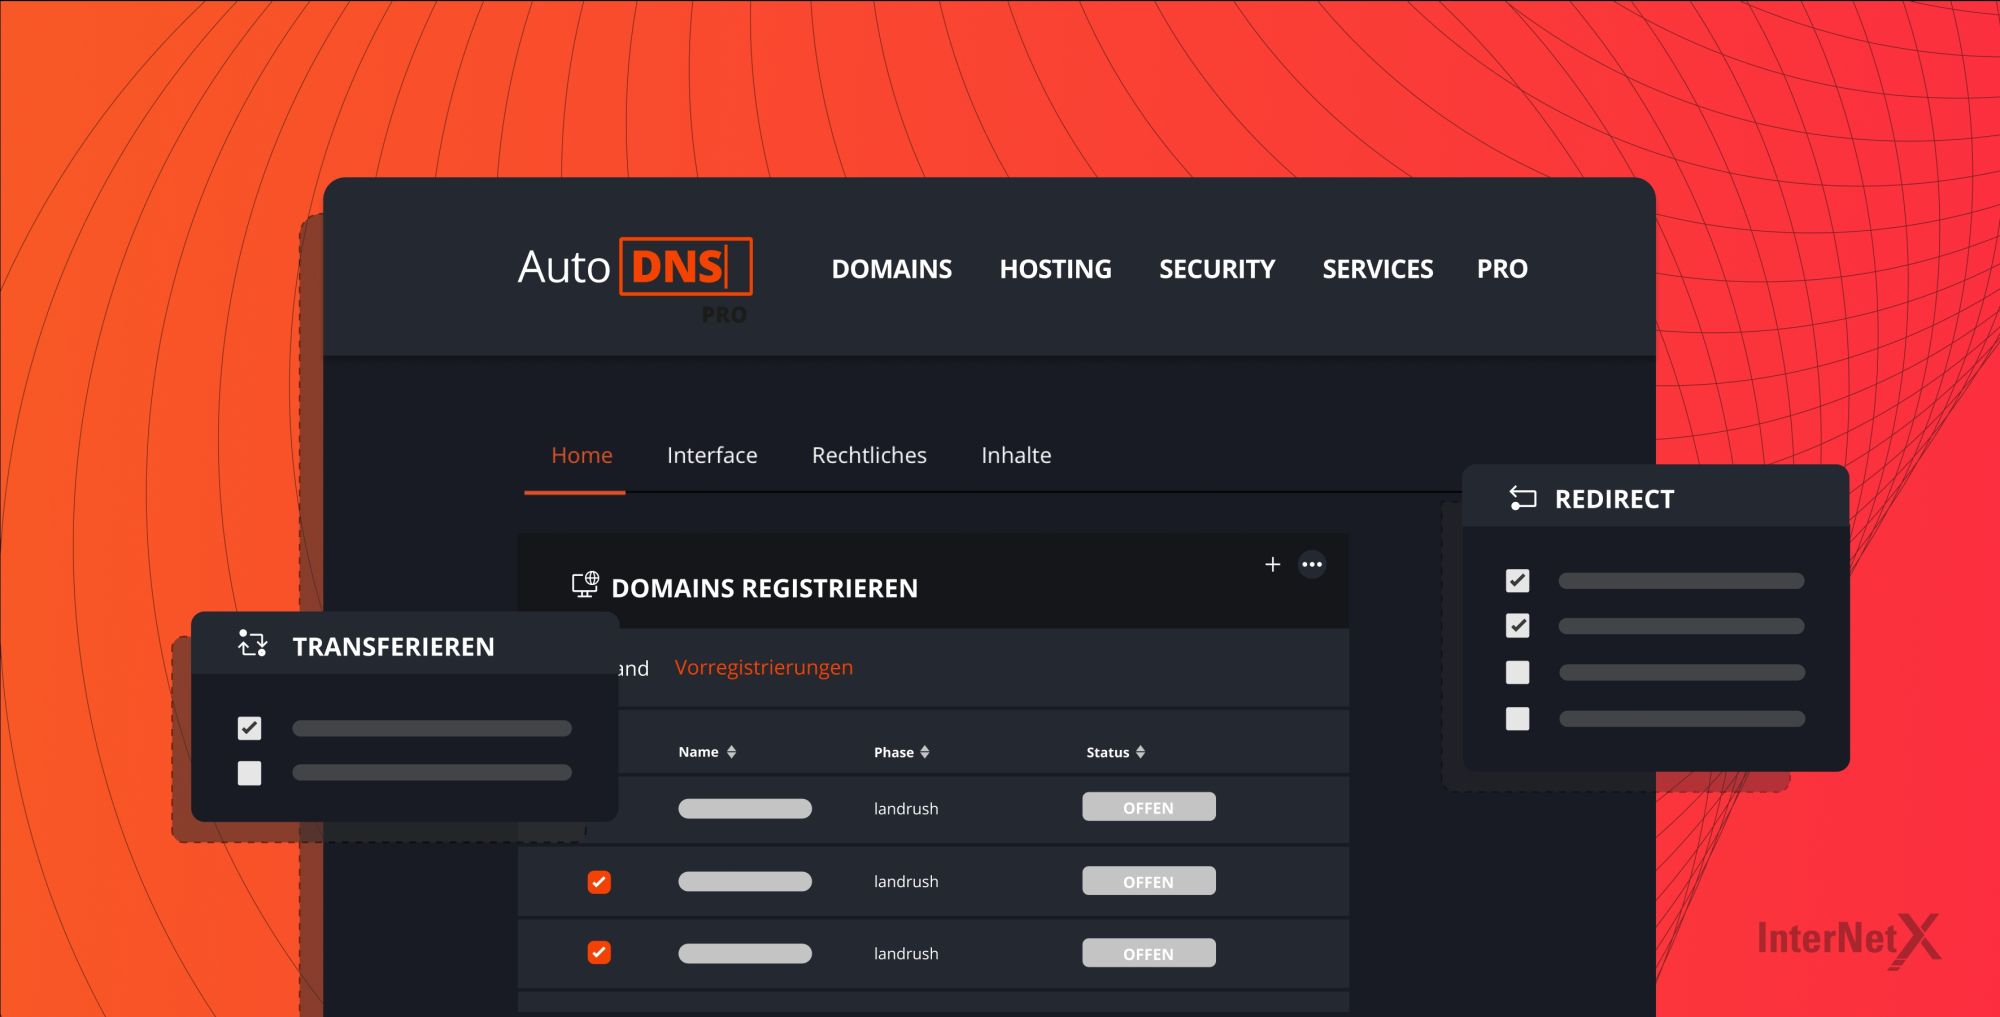Uncheck the second Redirect checkbox
The height and width of the screenshot is (1017, 2000).
click(x=1517, y=626)
